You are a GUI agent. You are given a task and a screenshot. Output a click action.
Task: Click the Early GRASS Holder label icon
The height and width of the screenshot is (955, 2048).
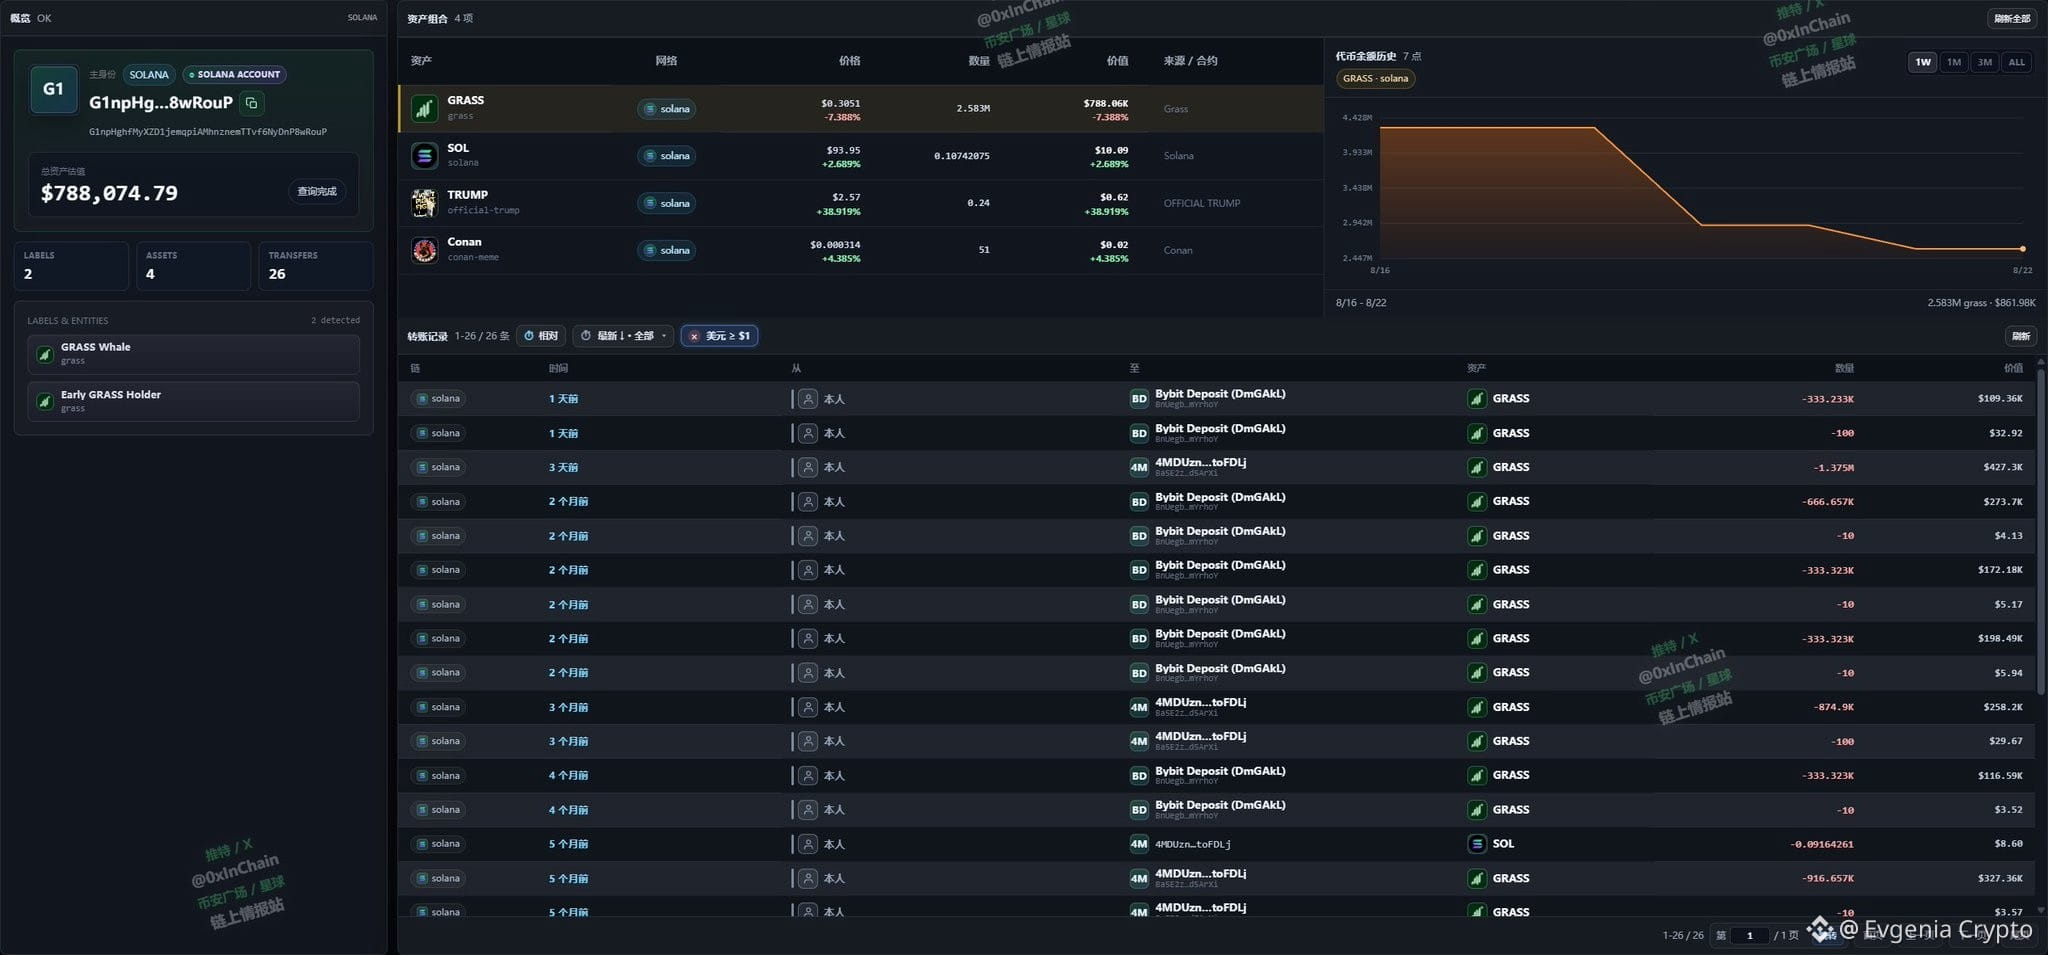(44, 401)
